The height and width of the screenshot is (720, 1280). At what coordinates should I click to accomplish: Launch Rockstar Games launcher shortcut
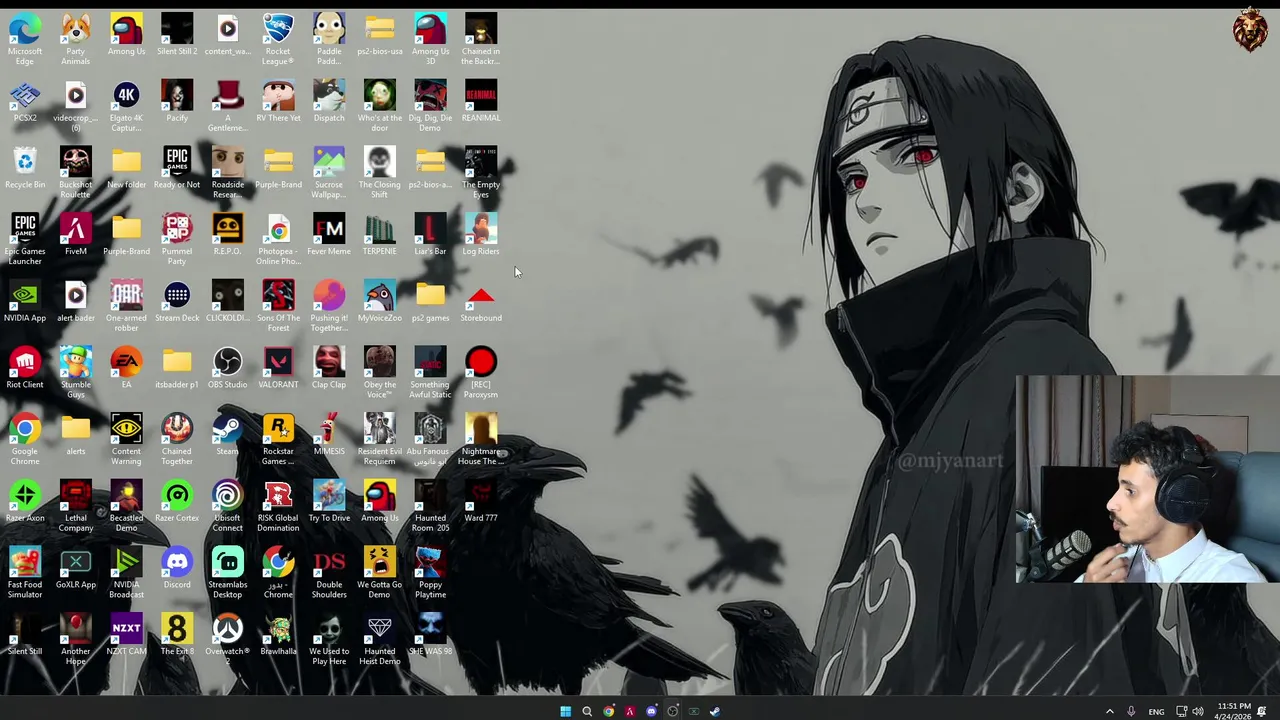click(x=278, y=440)
